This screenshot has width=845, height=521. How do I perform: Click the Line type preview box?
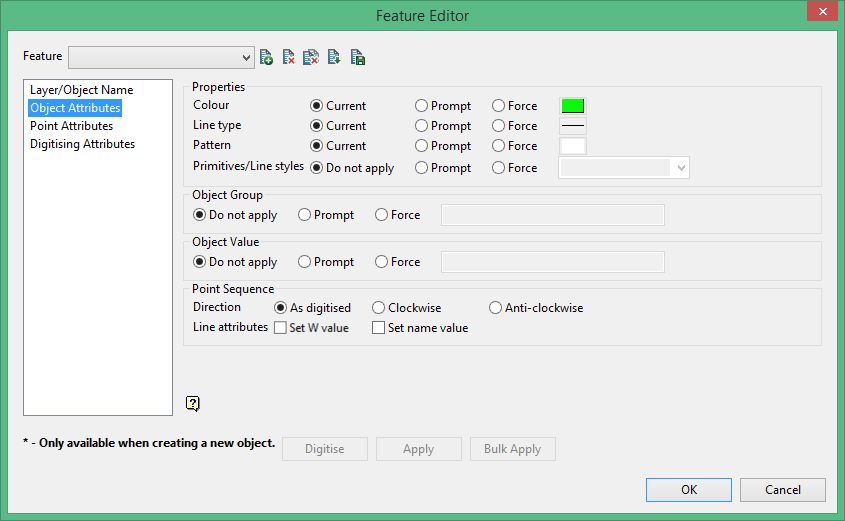tap(573, 126)
